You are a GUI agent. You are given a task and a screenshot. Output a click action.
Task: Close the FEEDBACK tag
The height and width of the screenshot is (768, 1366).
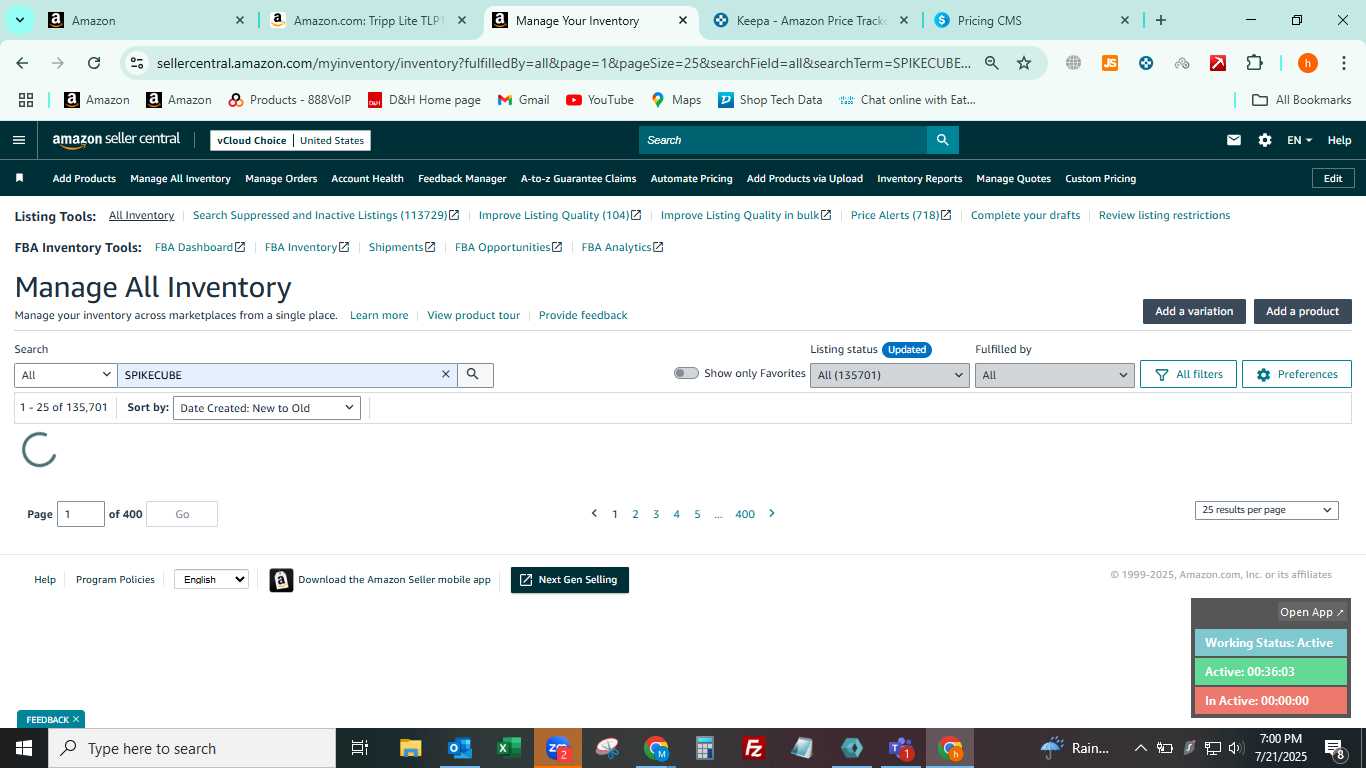(75, 719)
